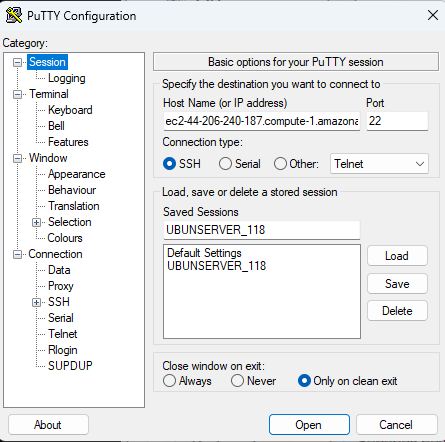Image resolution: width=445 pixels, height=442 pixels.
Task: Open the Rlogin settings category
Action: [x=63, y=350]
